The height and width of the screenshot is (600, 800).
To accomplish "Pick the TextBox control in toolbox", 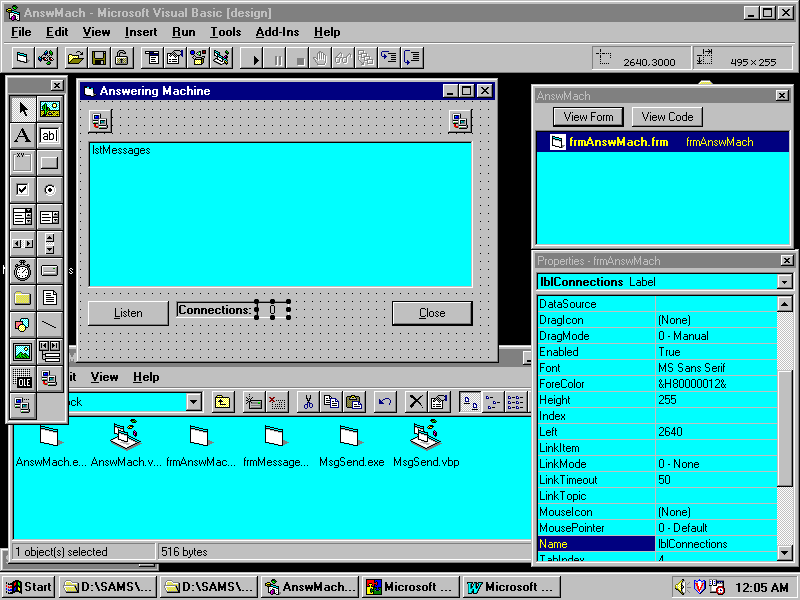I will click(49, 136).
